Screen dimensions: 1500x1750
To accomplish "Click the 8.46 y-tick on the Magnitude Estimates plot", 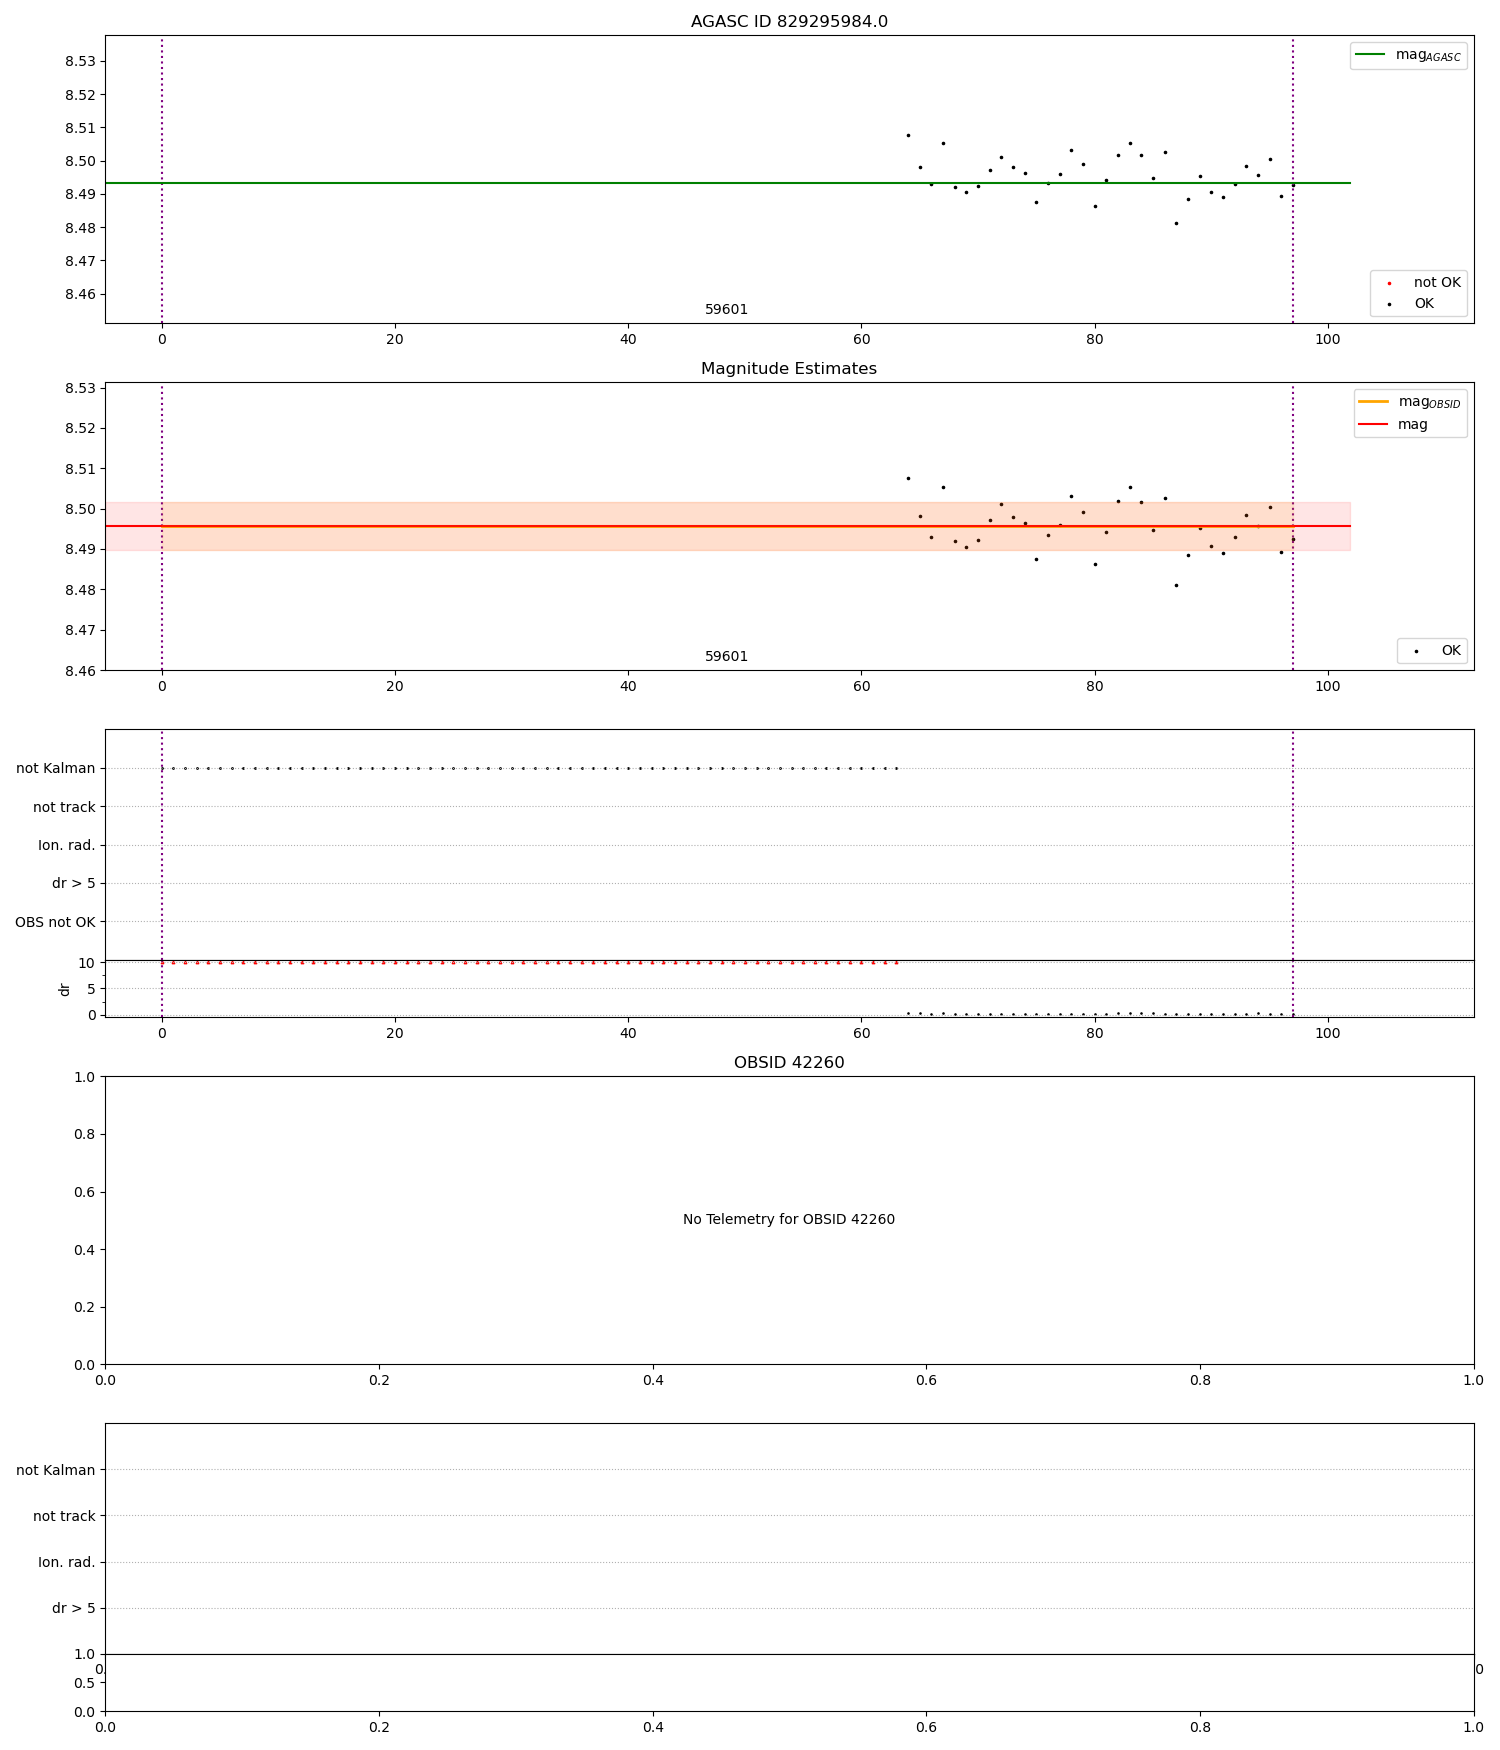I will pyautogui.click(x=80, y=671).
